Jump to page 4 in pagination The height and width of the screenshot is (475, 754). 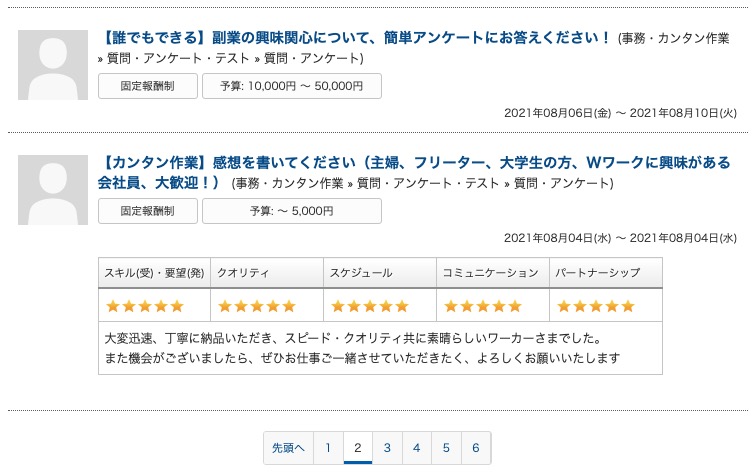pyautogui.click(x=416, y=449)
